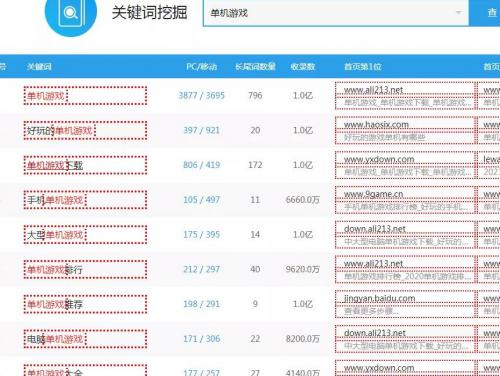Click the 查看更多步骤 page title
The width and height of the screenshot is (500, 376).
(x=371, y=311)
